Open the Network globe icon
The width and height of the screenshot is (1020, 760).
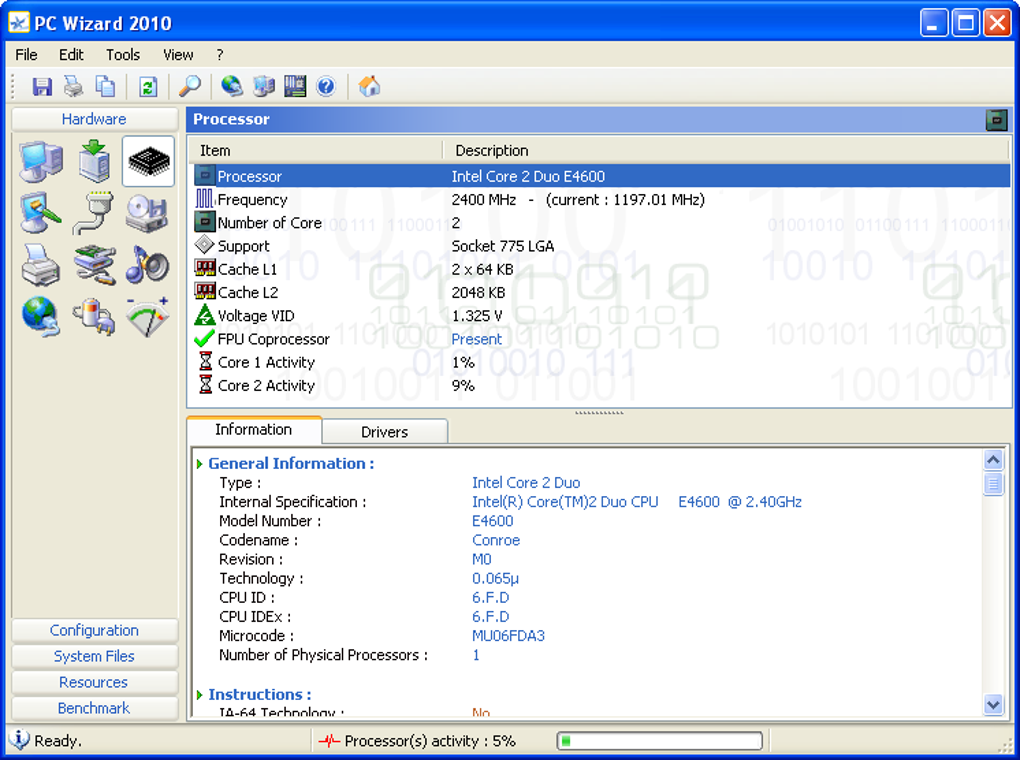tap(40, 317)
